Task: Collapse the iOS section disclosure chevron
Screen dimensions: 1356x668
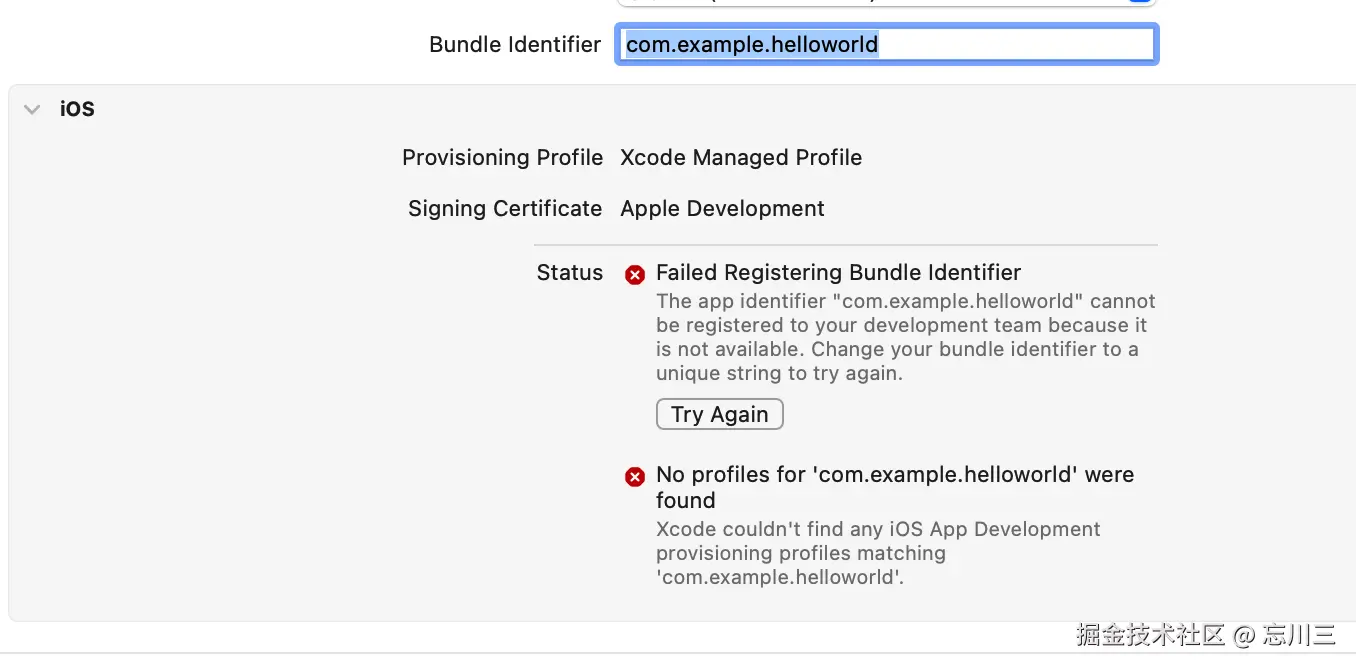Action: point(32,109)
